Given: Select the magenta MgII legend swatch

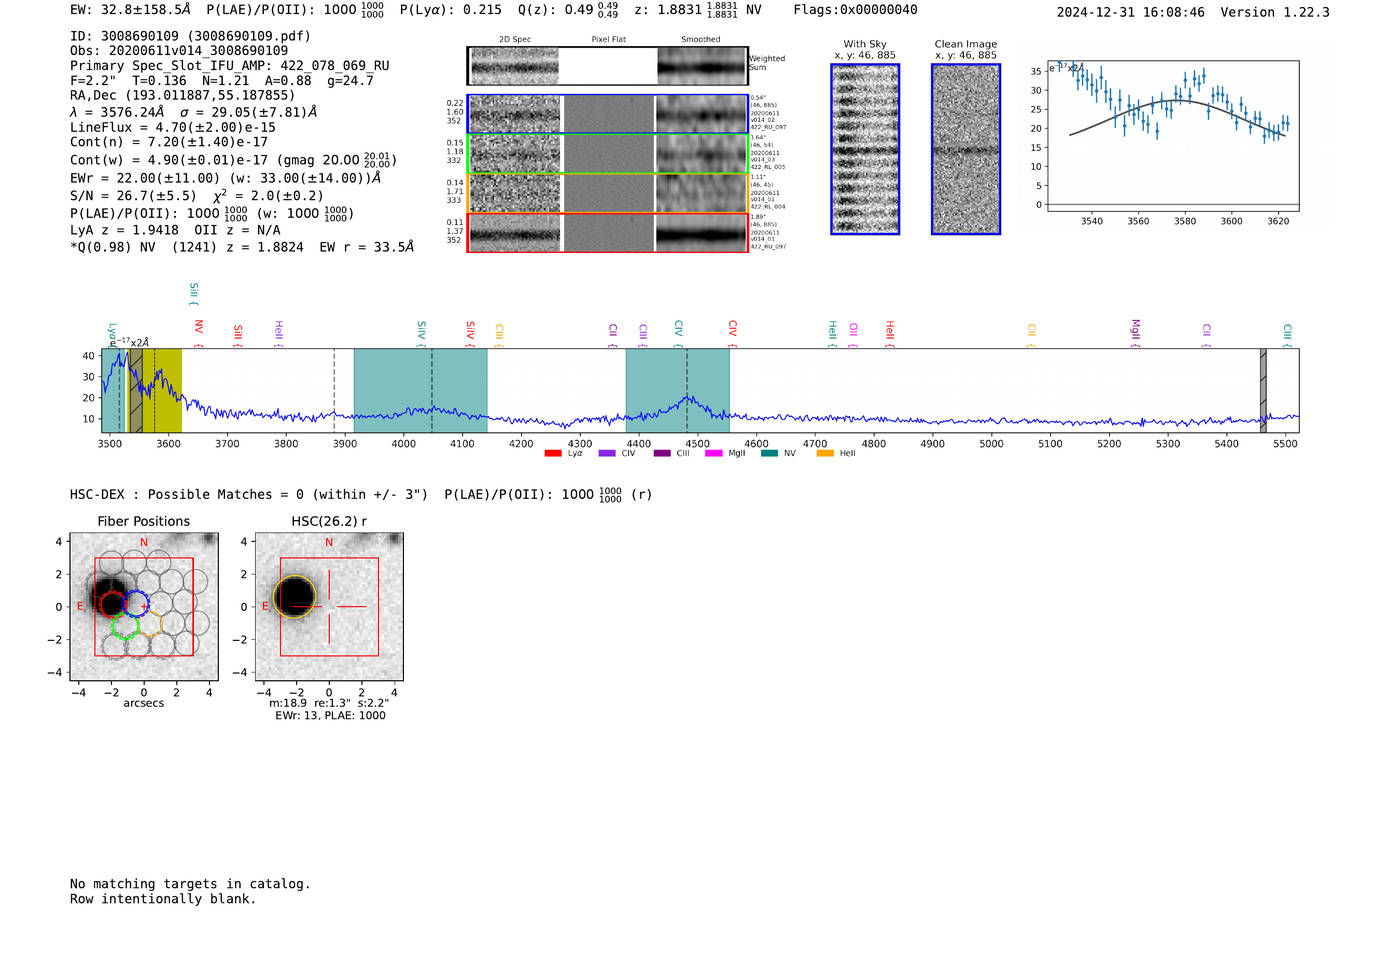Looking at the screenshot, I should pyautogui.click(x=714, y=454).
